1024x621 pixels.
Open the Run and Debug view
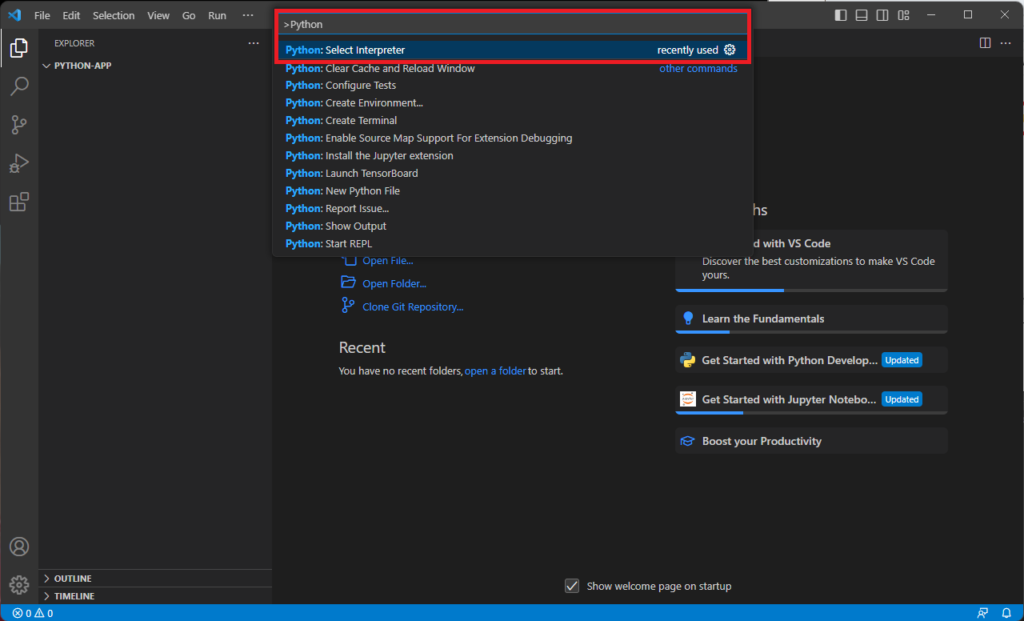[19, 163]
